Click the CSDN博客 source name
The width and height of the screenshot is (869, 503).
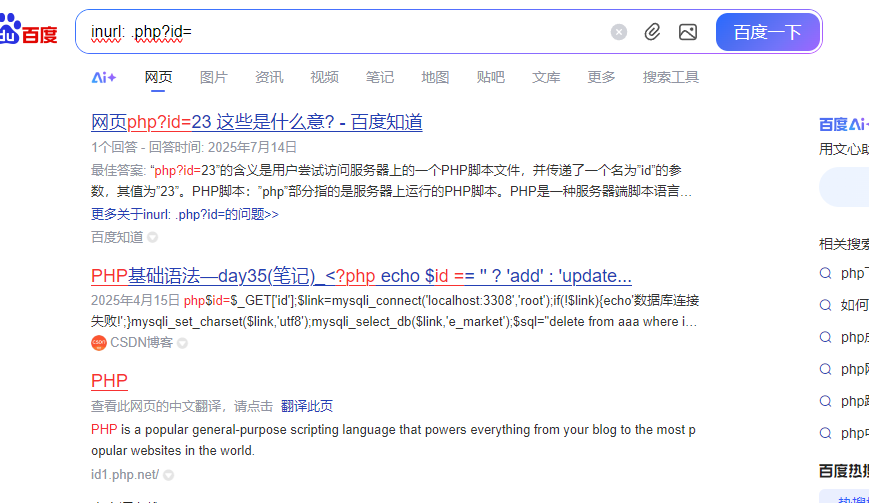point(141,343)
